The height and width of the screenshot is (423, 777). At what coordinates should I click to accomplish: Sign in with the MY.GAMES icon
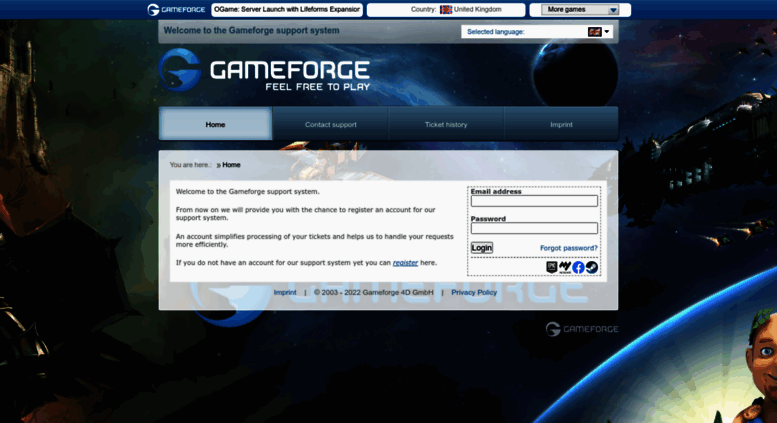565,267
